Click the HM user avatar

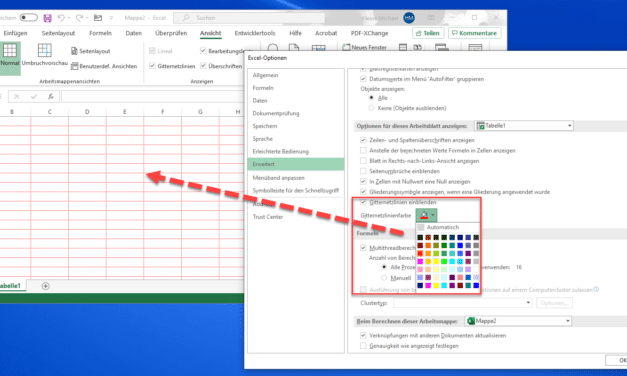(409, 18)
